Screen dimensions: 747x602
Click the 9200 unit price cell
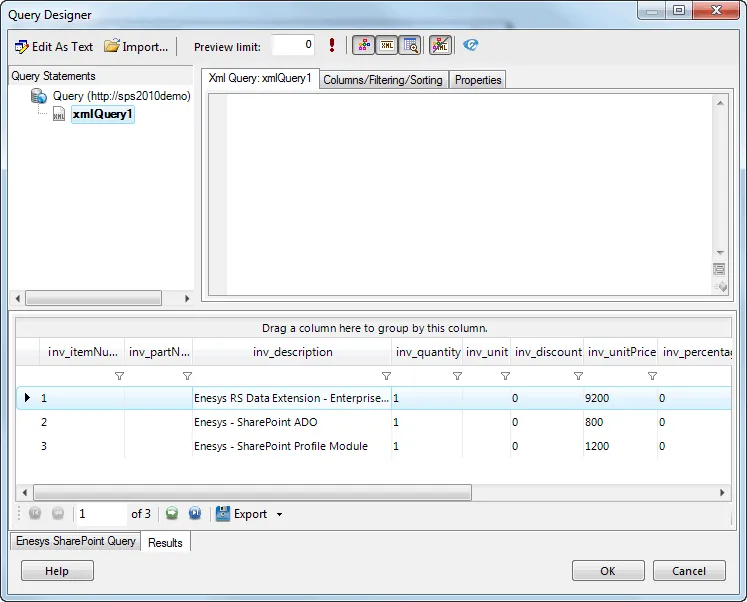620,398
